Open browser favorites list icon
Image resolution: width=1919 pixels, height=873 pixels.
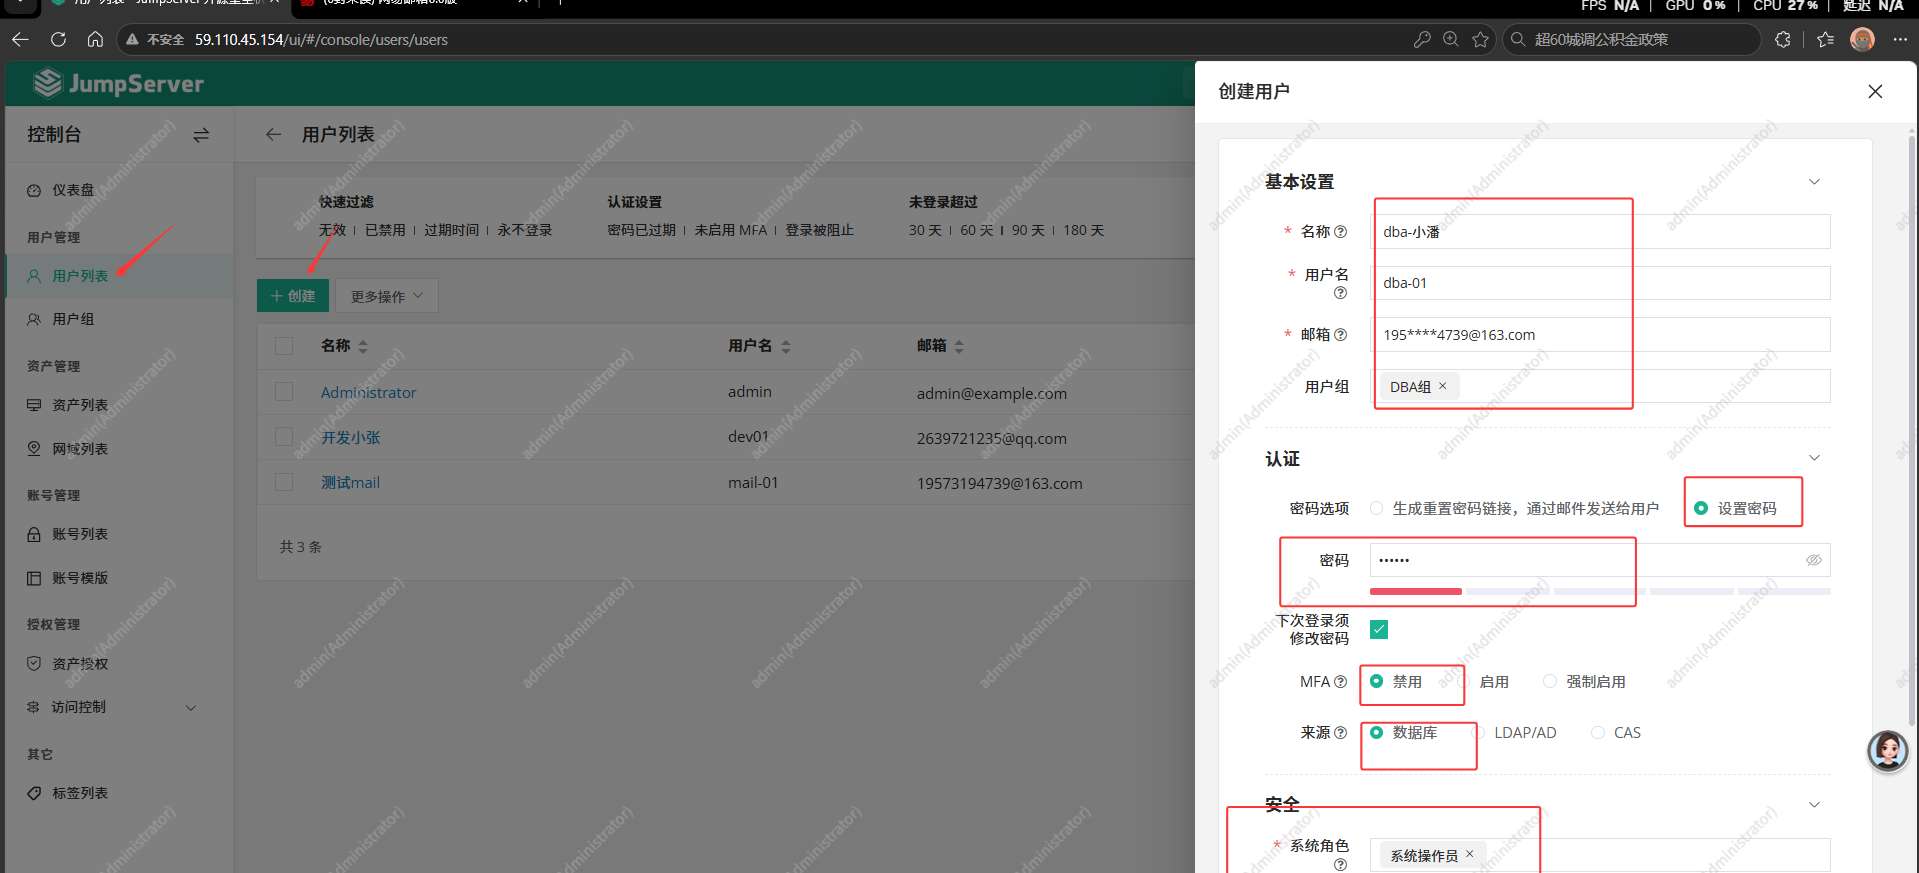[1826, 39]
